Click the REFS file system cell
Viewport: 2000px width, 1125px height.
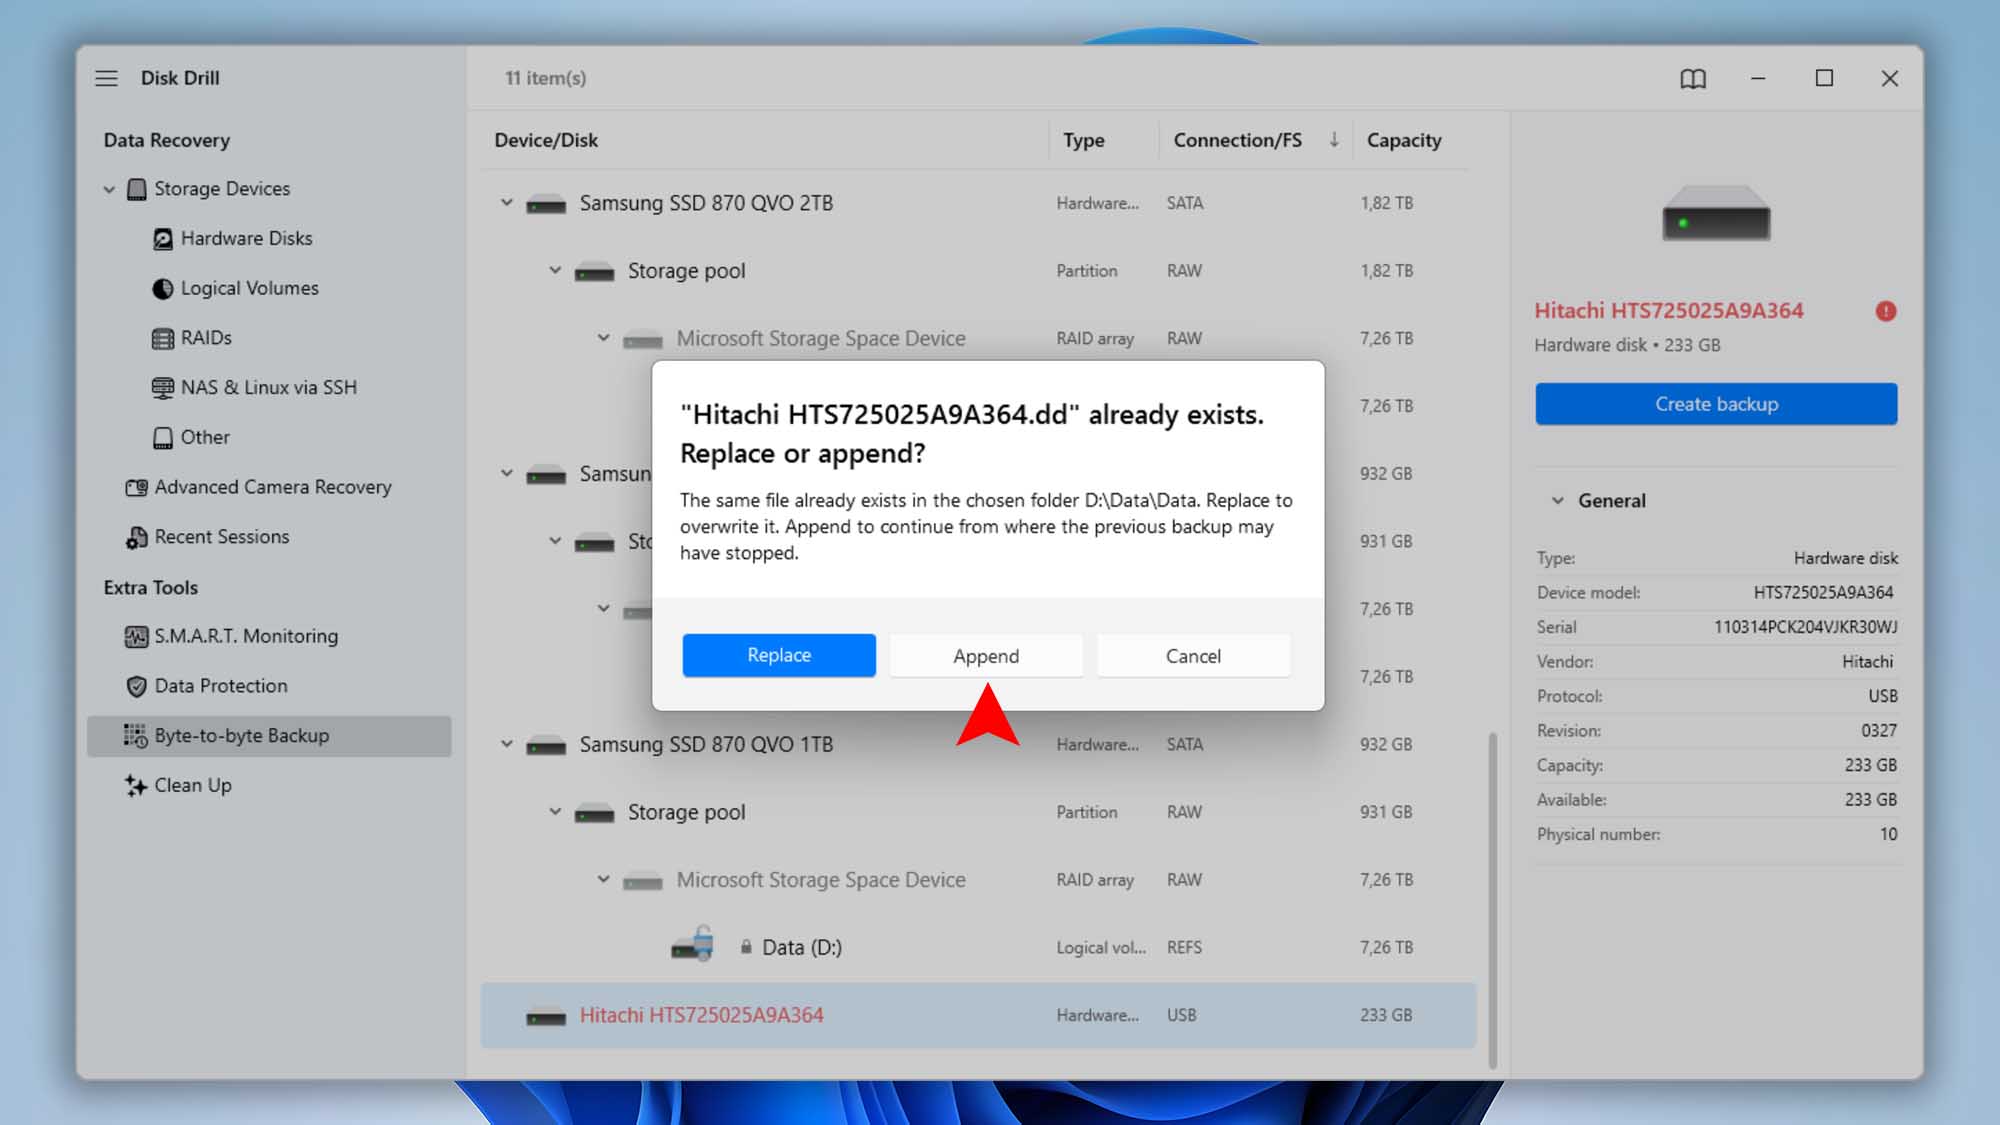(1184, 948)
